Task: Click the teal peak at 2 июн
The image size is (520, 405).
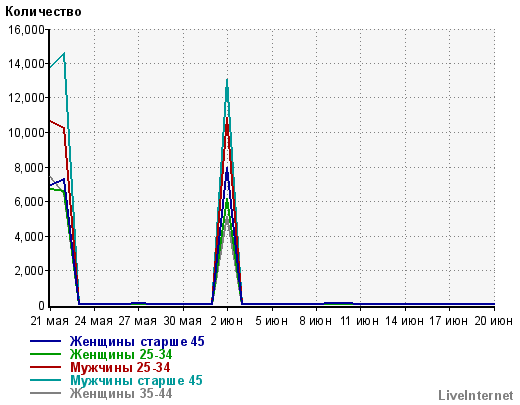Action: (x=227, y=80)
